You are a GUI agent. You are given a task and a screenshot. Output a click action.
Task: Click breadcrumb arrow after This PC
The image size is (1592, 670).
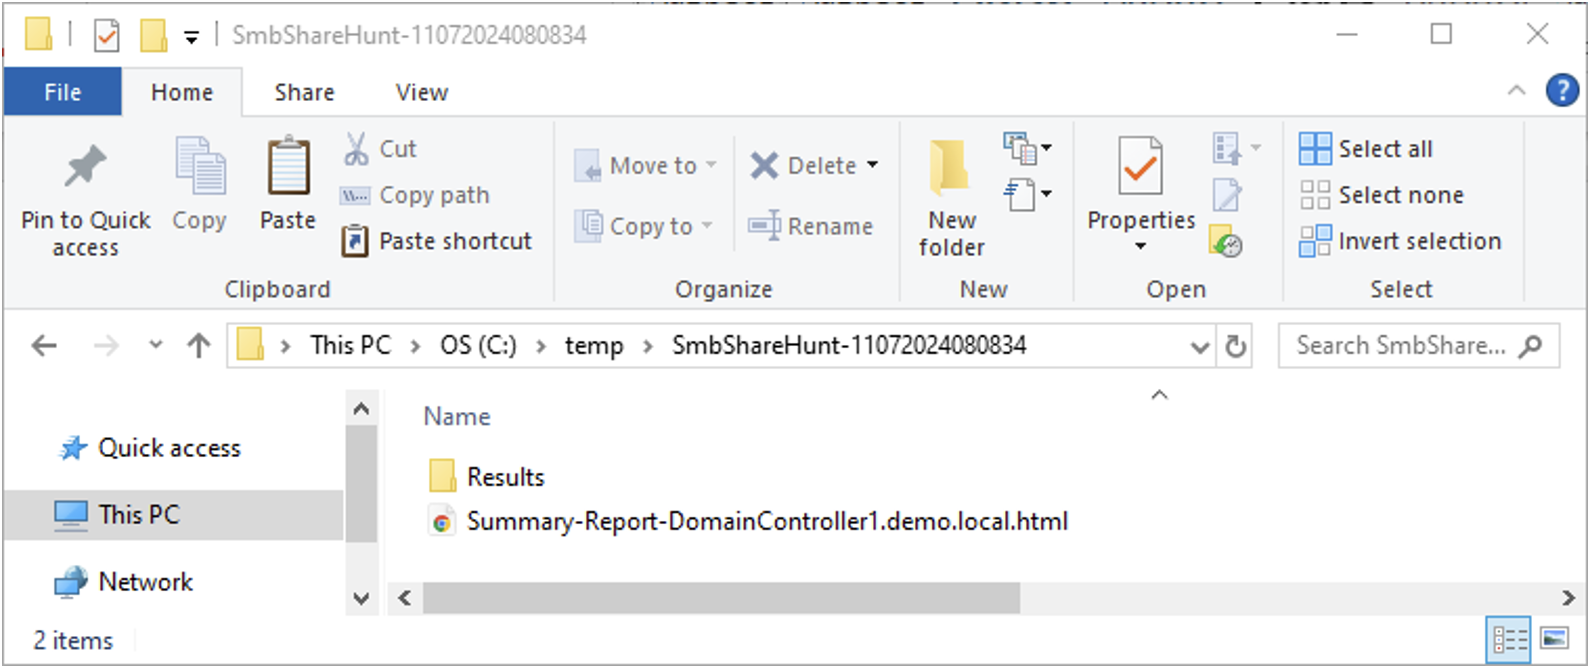coord(415,346)
